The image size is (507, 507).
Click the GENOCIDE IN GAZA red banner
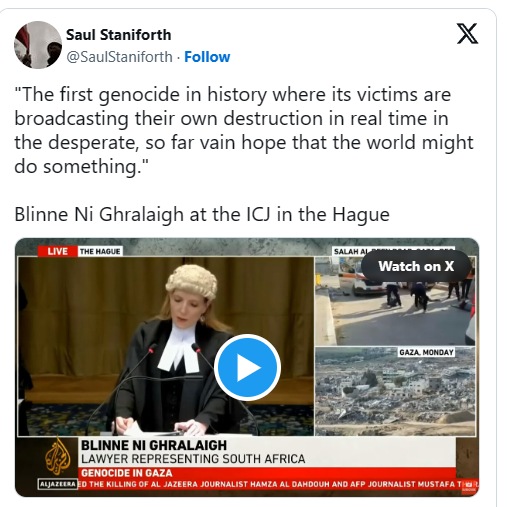tap(268, 473)
